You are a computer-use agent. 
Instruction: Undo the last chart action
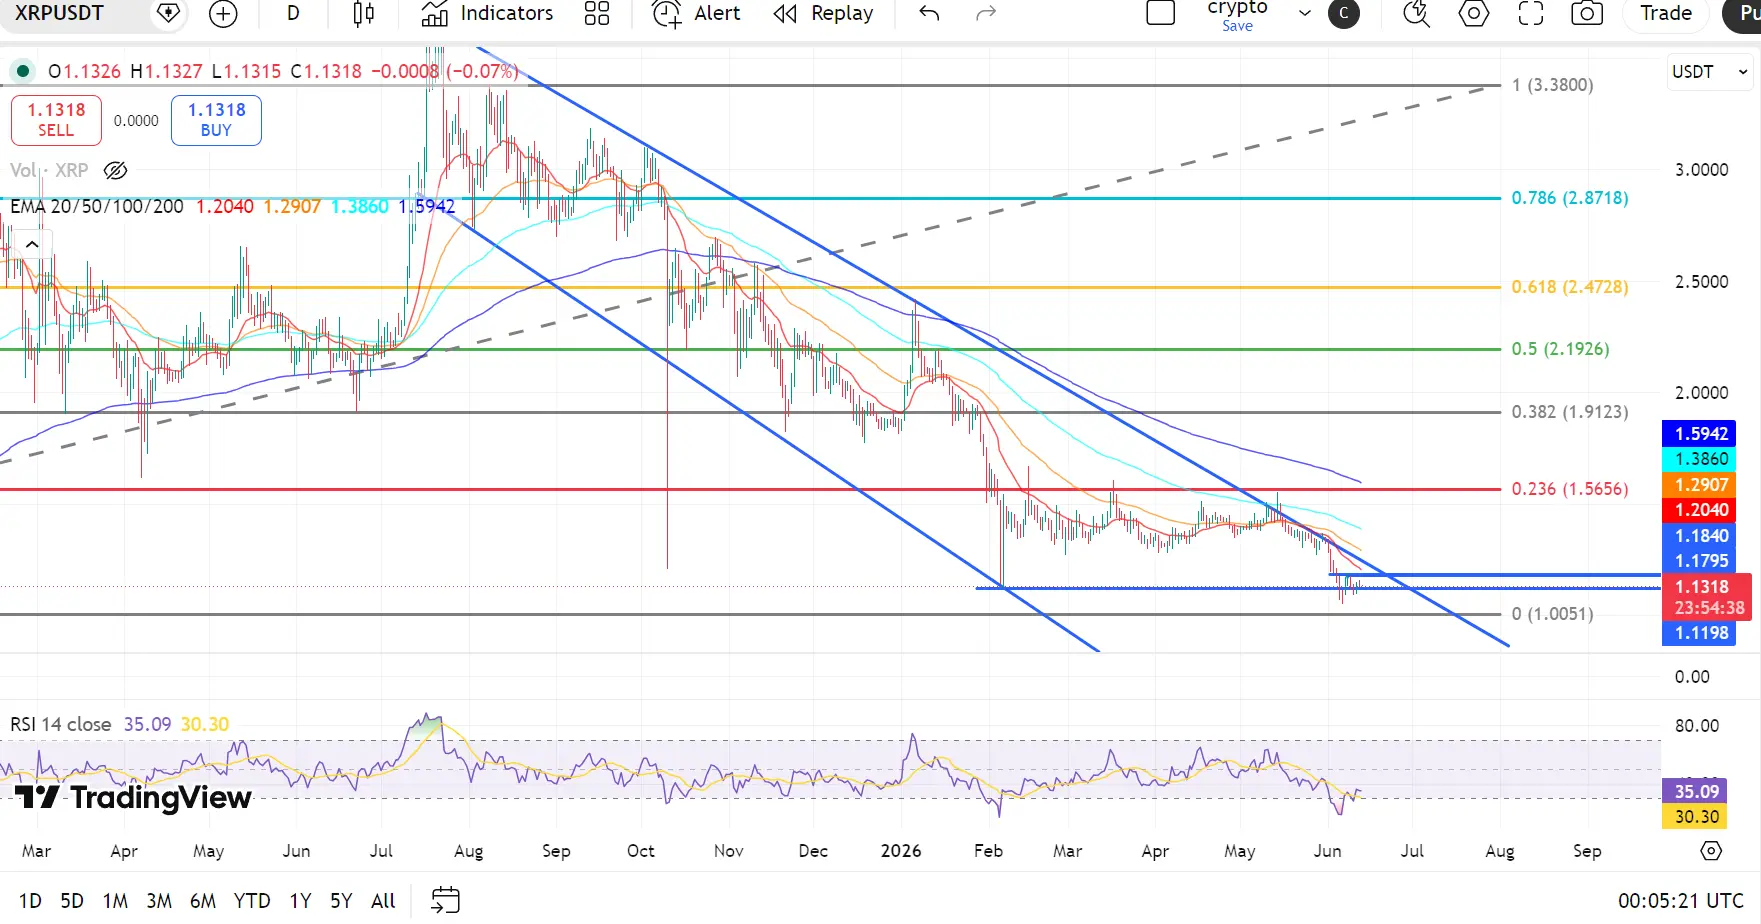(x=929, y=13)
